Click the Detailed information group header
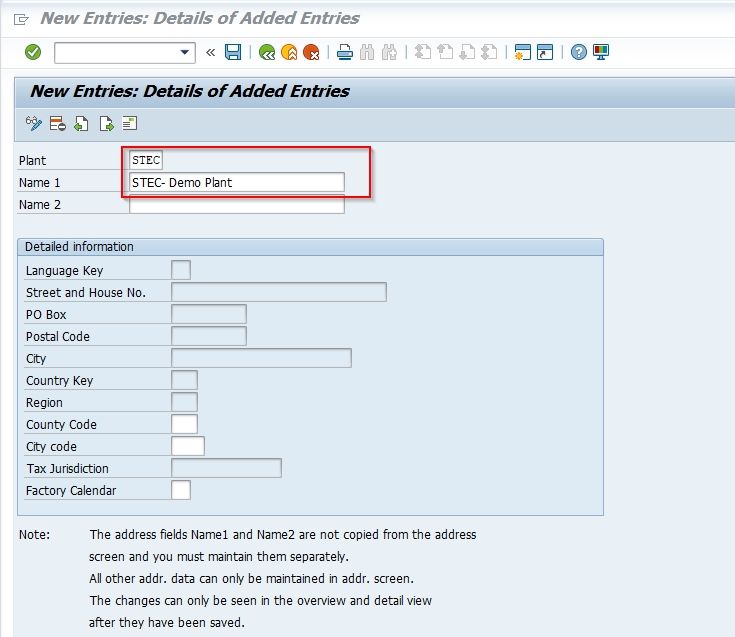 click(x=310, y=247)
